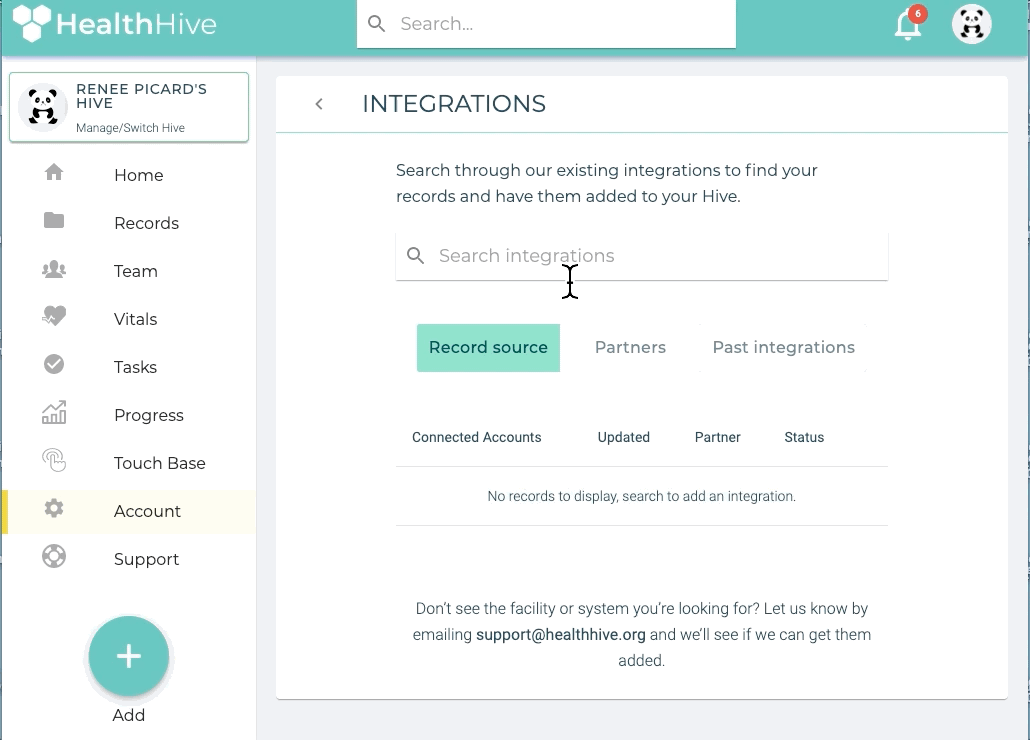This screenshot has width=1030, height=740.
Task: Click the Support lifebuoy icon
Action: (54, 557)
